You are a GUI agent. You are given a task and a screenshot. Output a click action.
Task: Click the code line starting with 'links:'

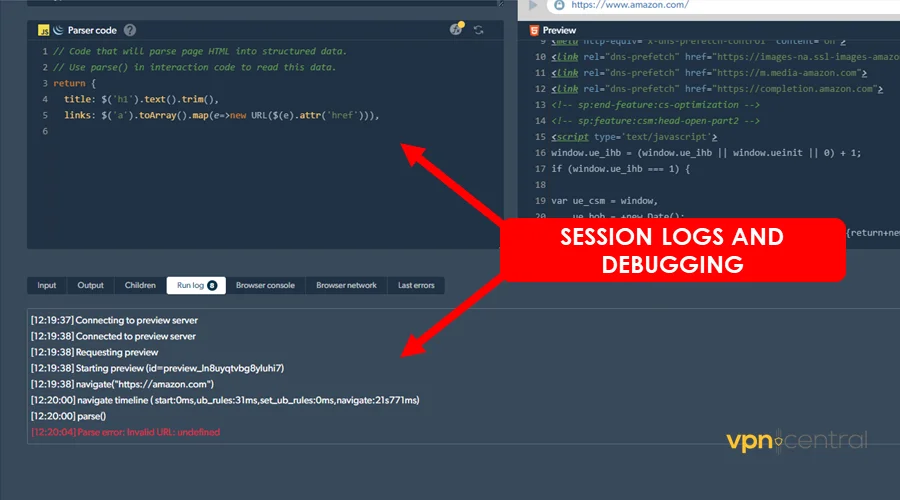pos(222,115)
